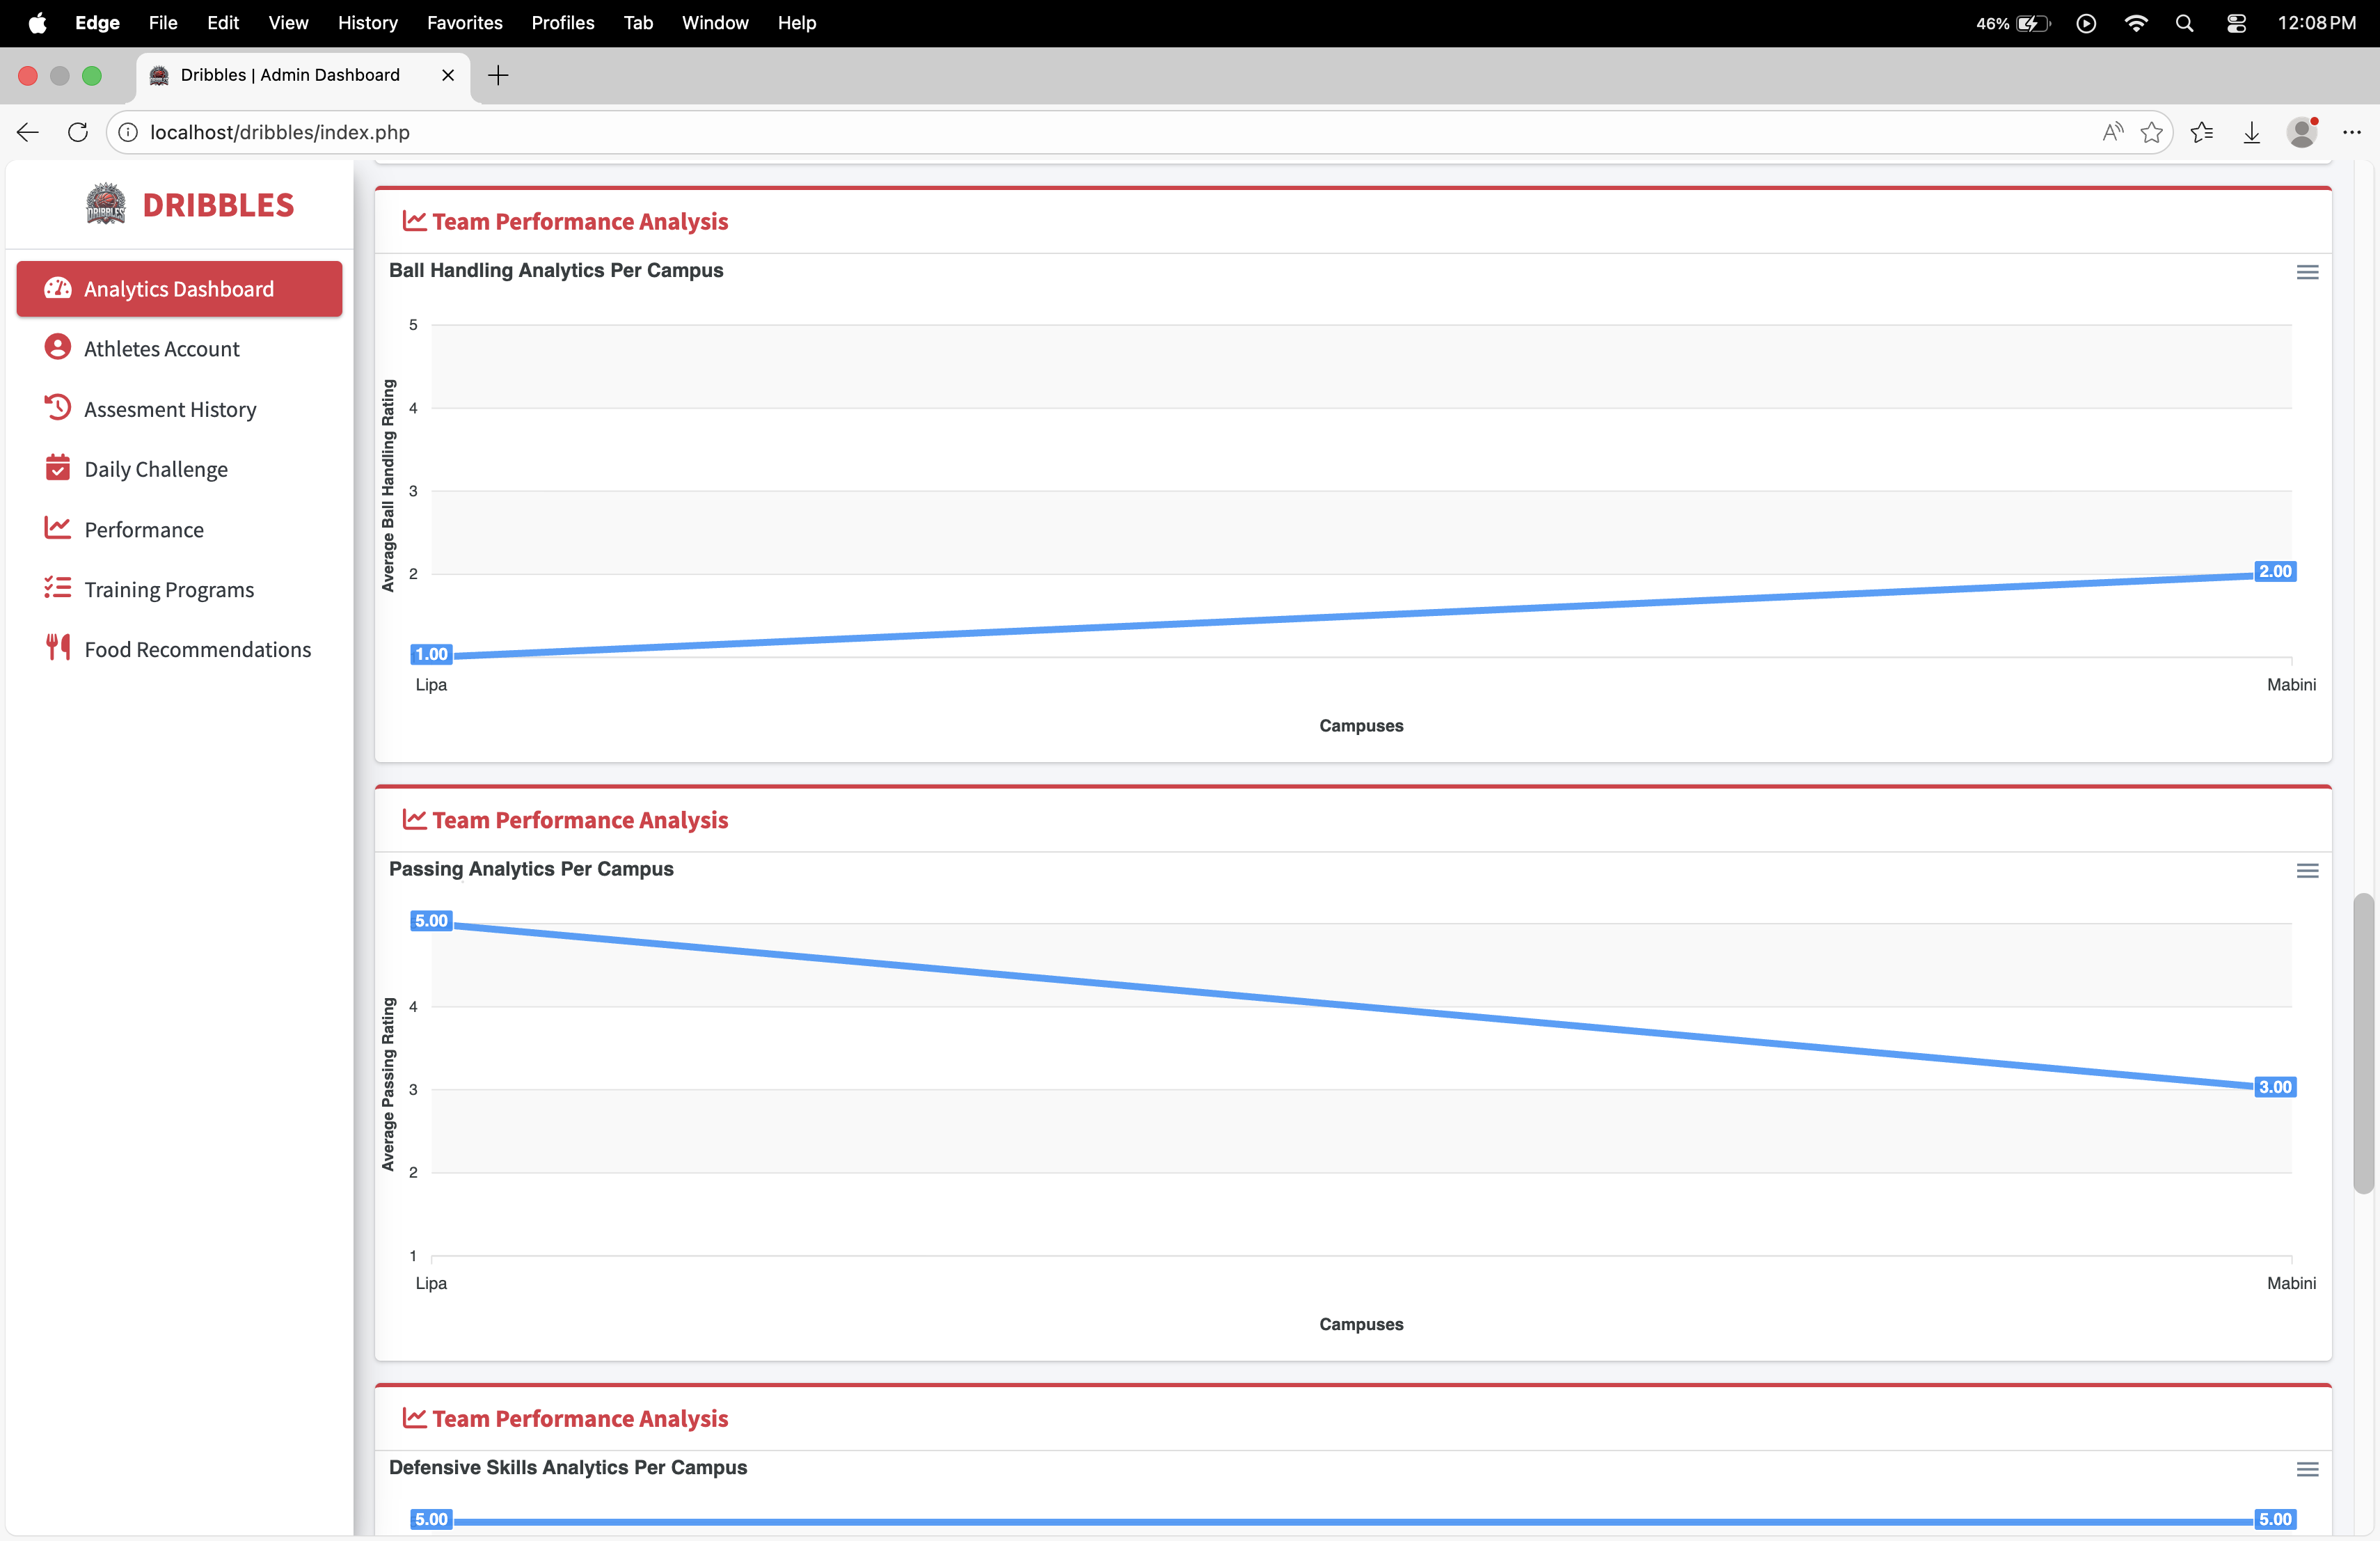Open Passing Analytics chart hamburger menu
The image size is (2380, 1541).
click(x=2307, y=871)
